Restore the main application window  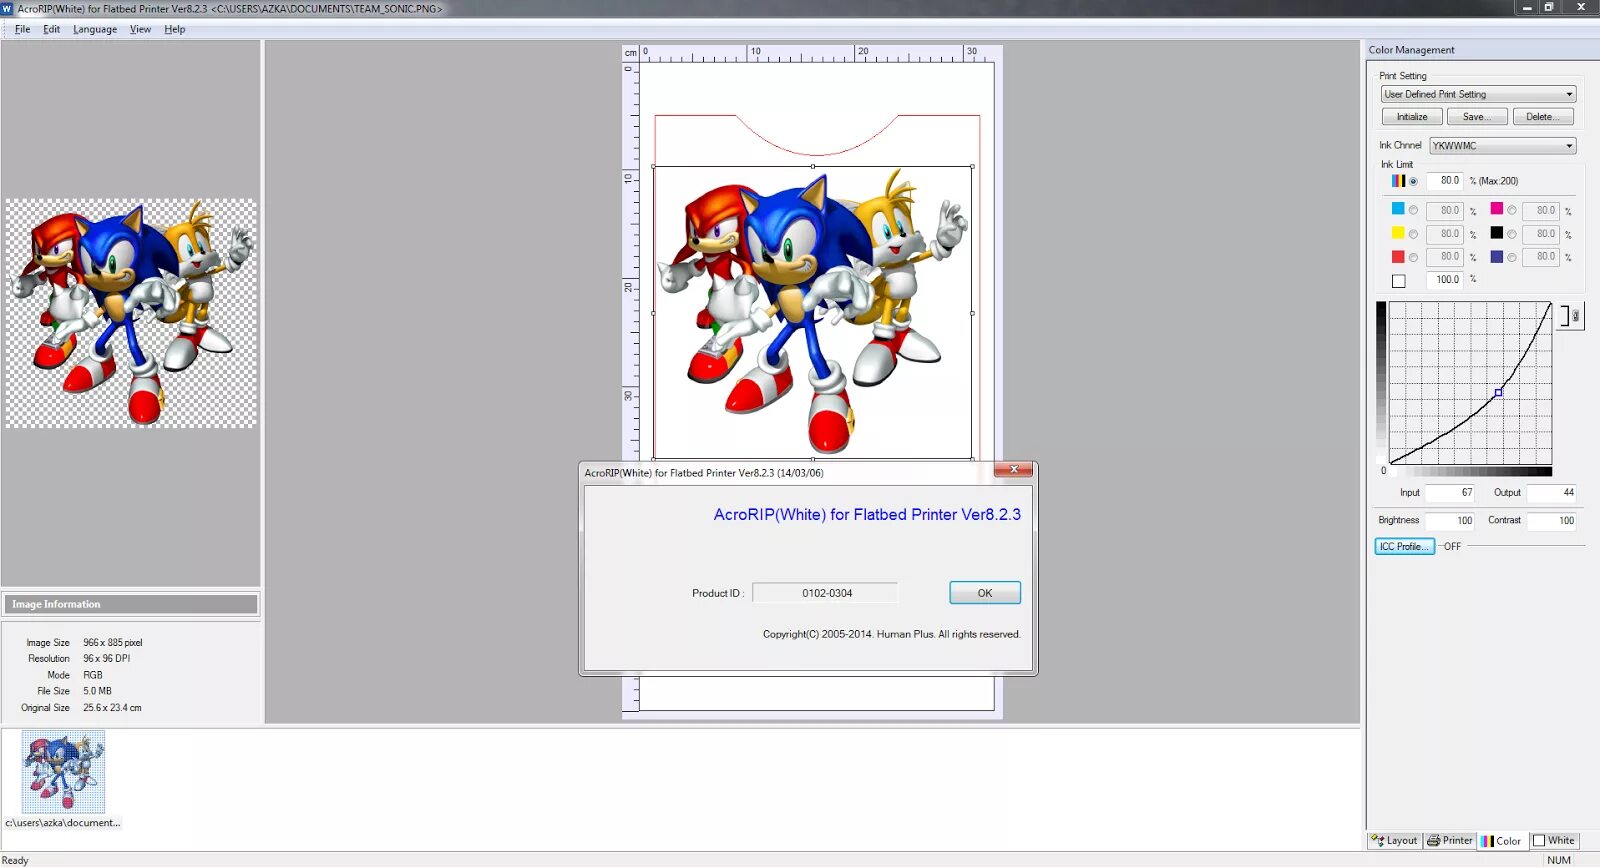click(x=1549, y=7)
